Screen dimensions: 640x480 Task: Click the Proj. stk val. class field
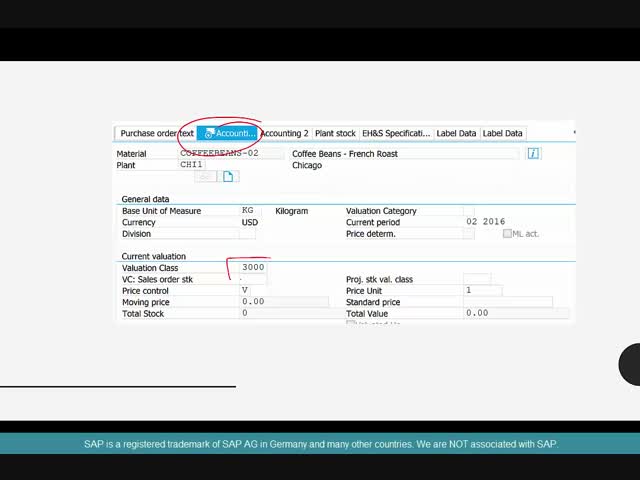click(477, 279)
